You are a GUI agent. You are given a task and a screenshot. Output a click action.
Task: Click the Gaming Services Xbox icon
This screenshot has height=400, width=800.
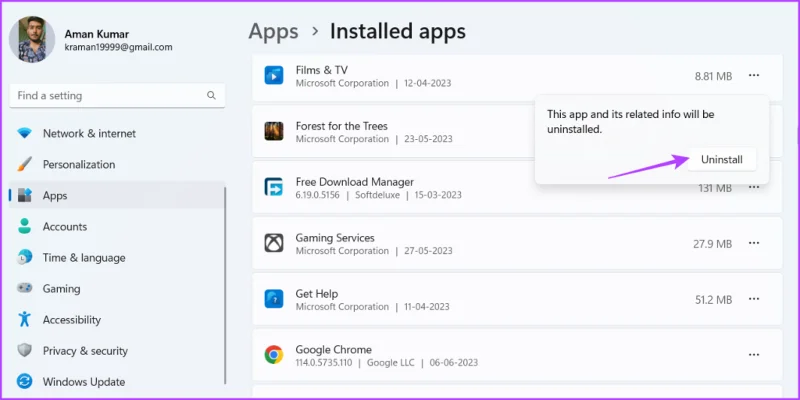pos(273,243)
